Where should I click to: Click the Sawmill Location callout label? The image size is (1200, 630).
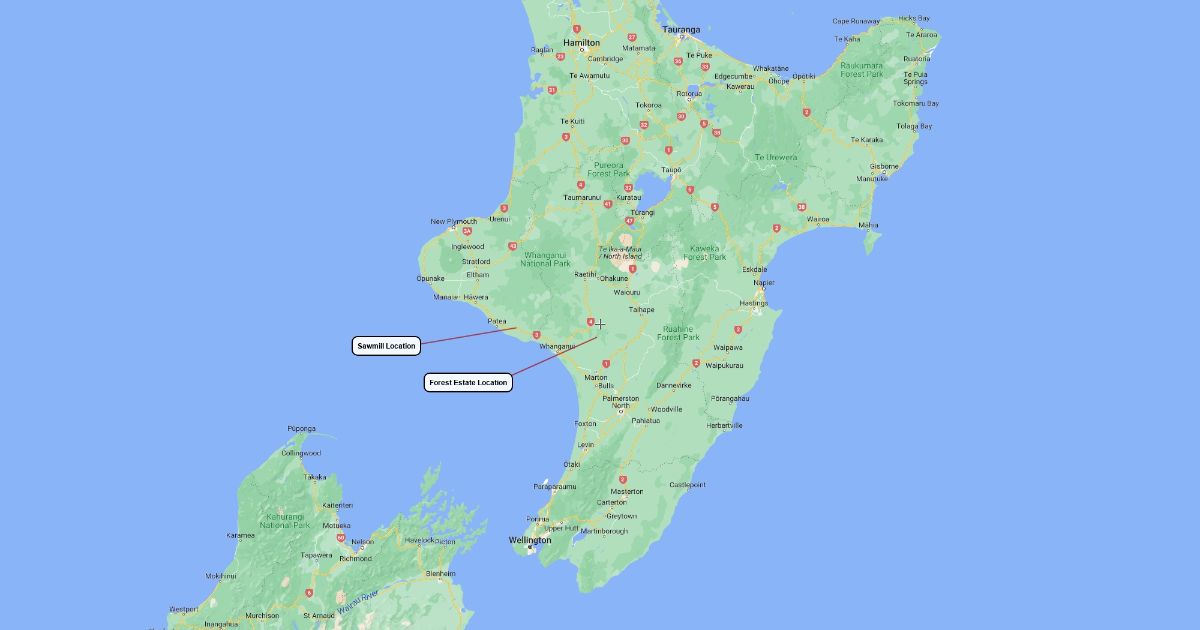[385, 346]
